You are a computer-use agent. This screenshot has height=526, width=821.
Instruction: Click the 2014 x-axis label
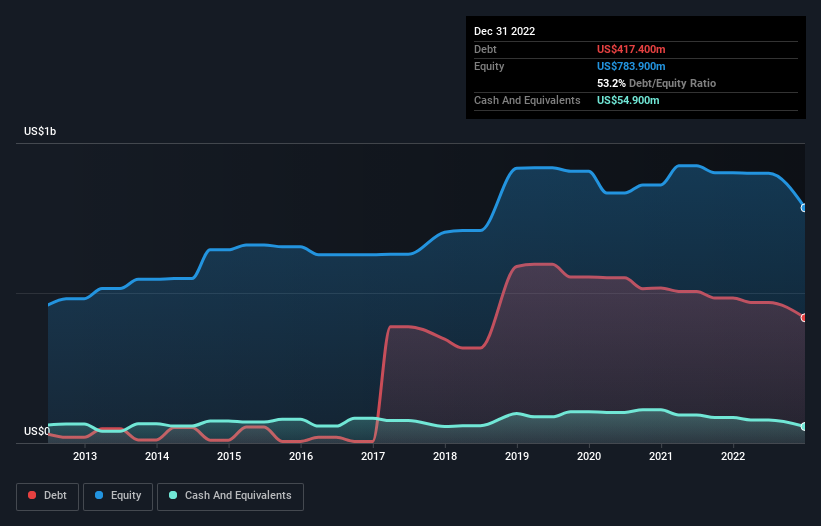pos(157,456)
